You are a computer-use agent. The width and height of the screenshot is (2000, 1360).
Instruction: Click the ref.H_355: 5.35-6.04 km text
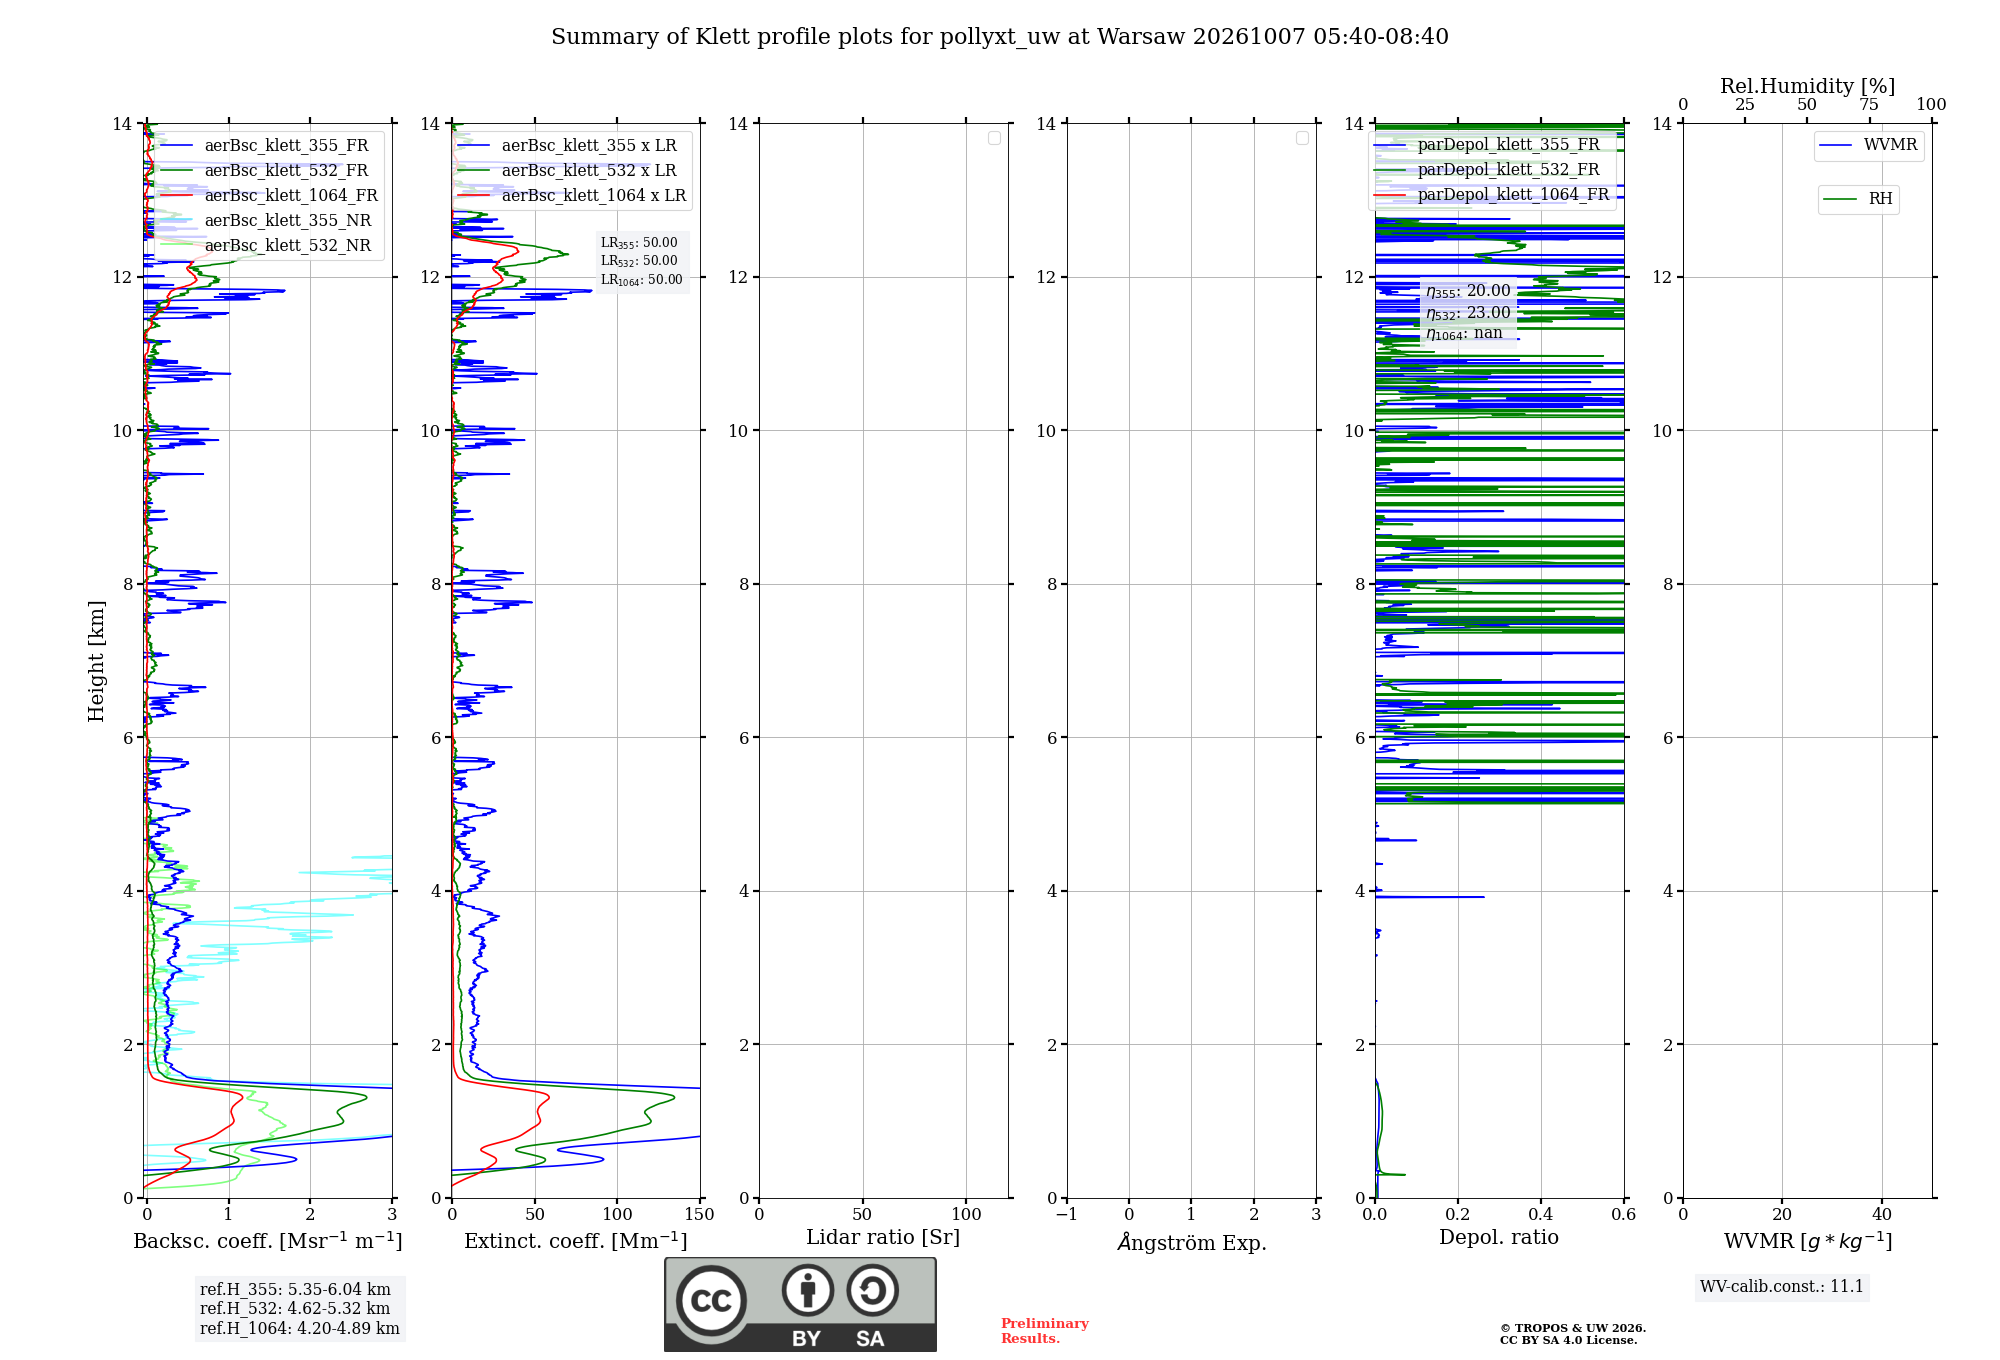click(x=295, y=1290)
